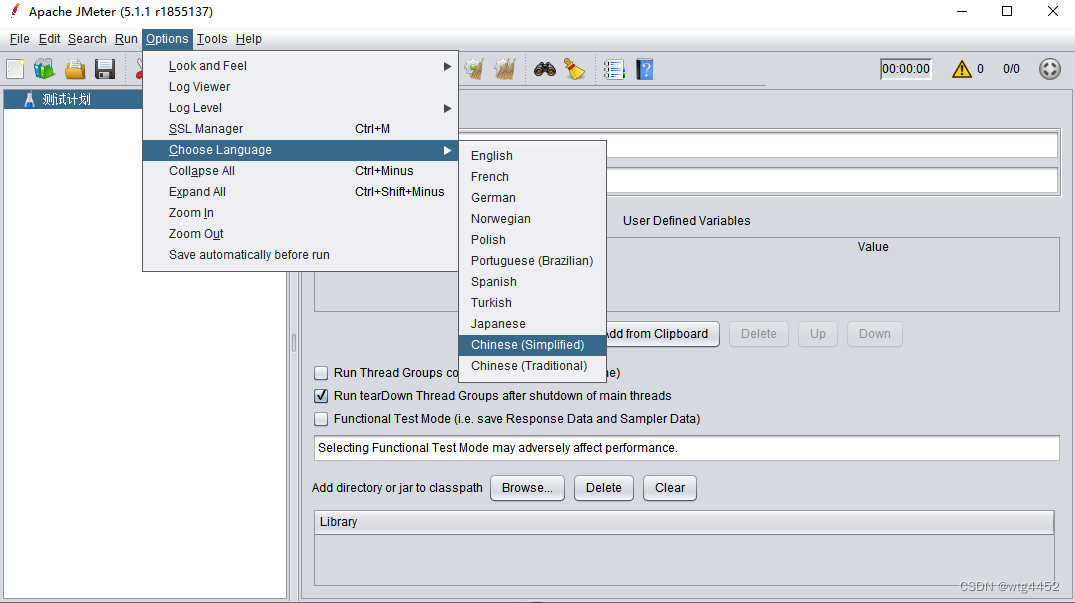Expand Log Level submenu arrow
The image size is (1075, 603).
(447, 108)
